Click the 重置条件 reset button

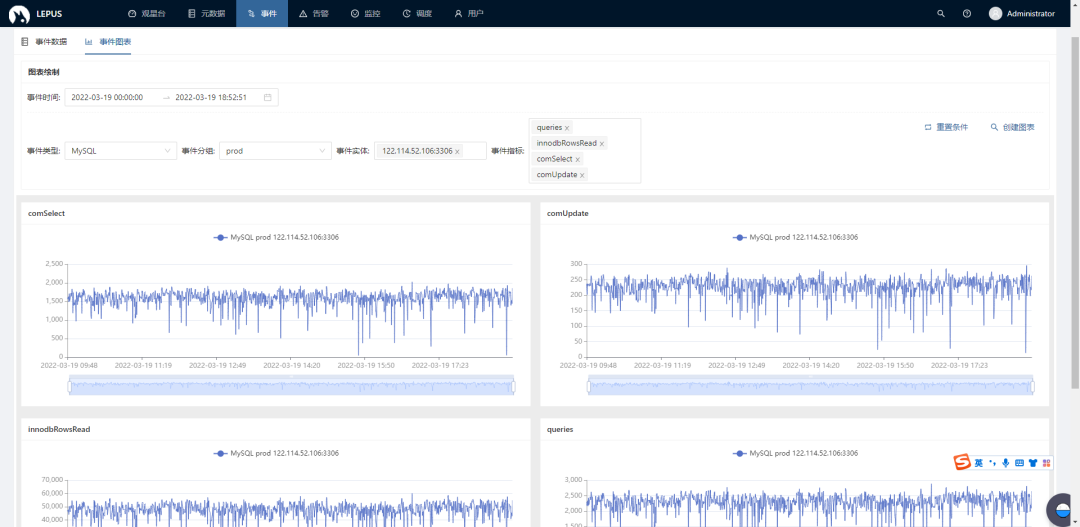coord(946,127)
